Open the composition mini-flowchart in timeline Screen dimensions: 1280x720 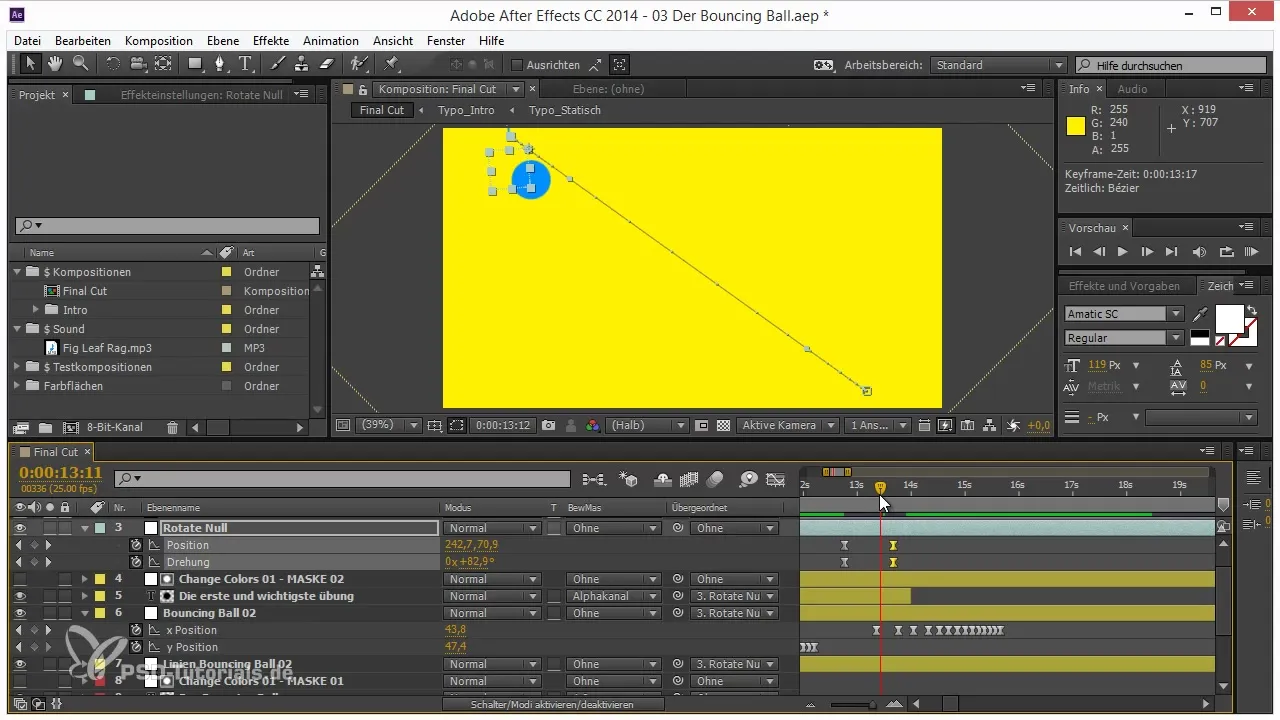coord(594,480)
